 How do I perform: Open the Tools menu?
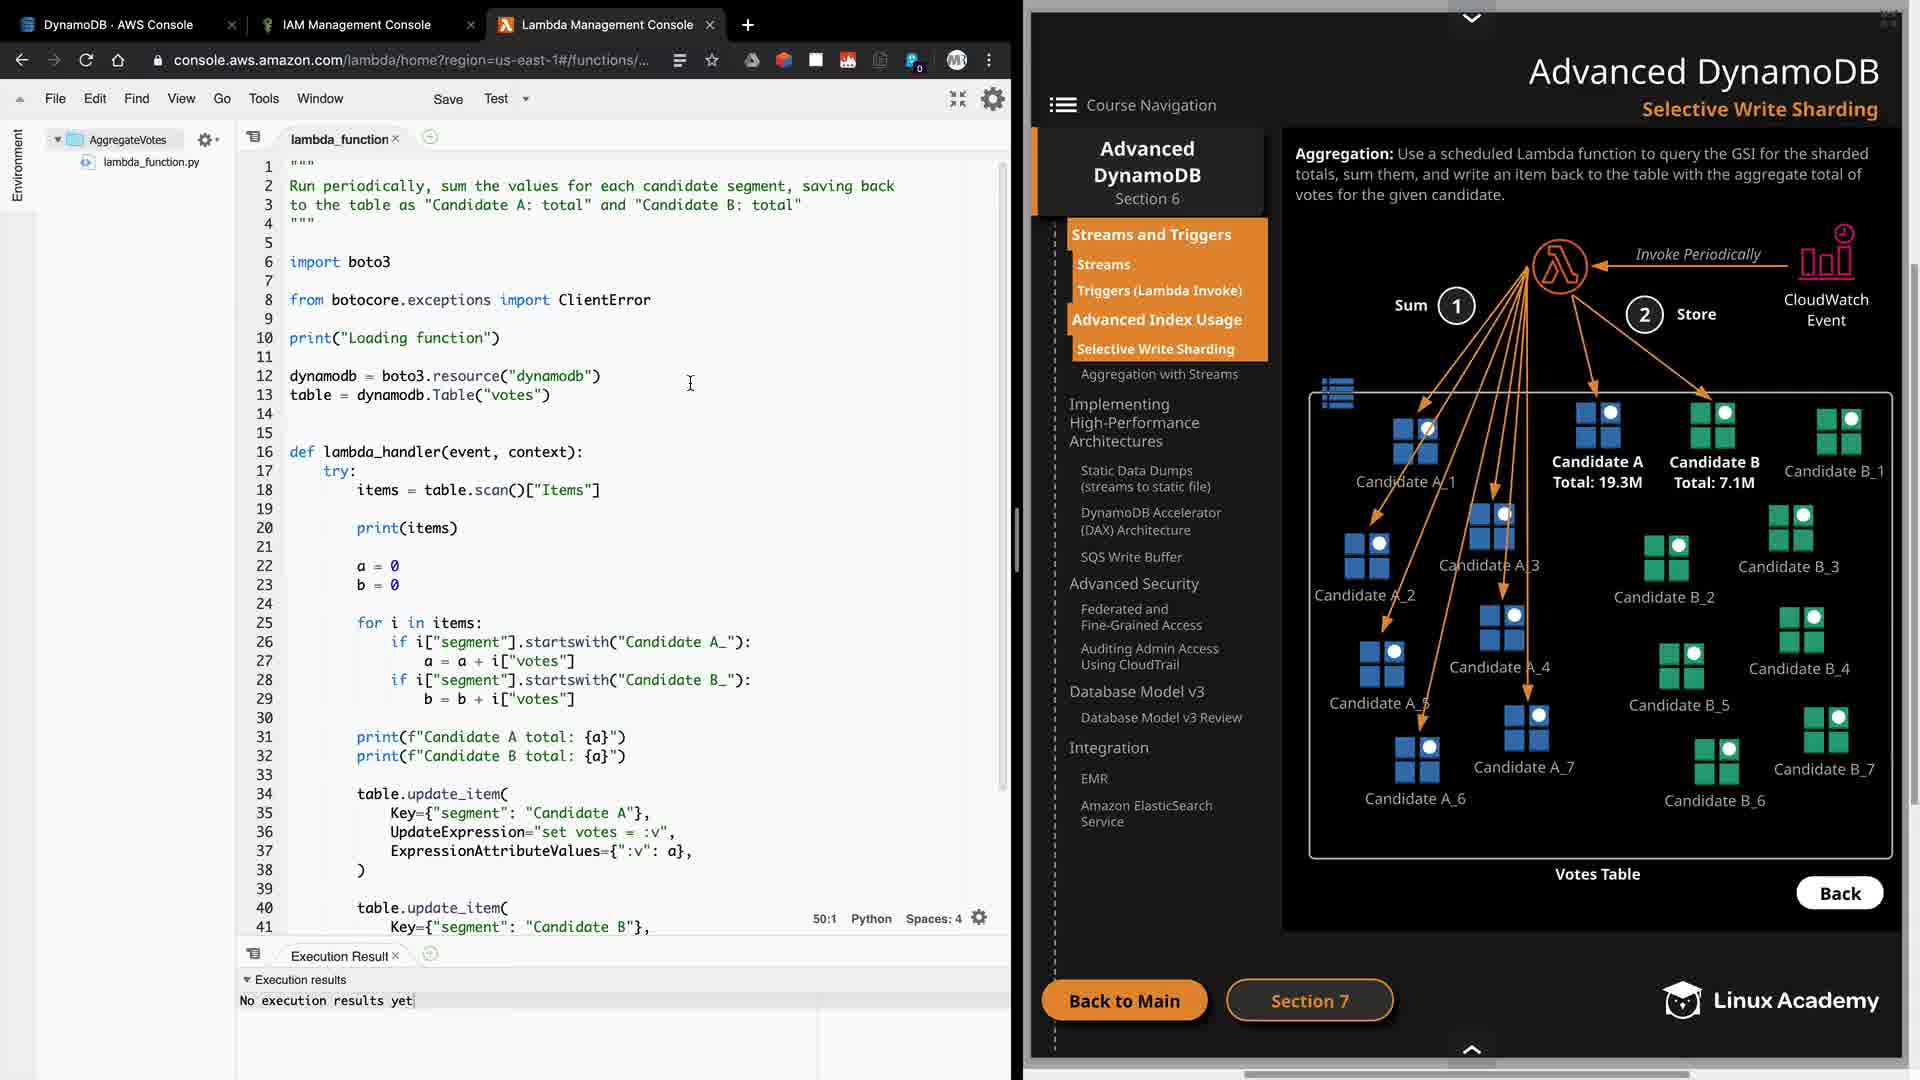click(x=263, y=99)
